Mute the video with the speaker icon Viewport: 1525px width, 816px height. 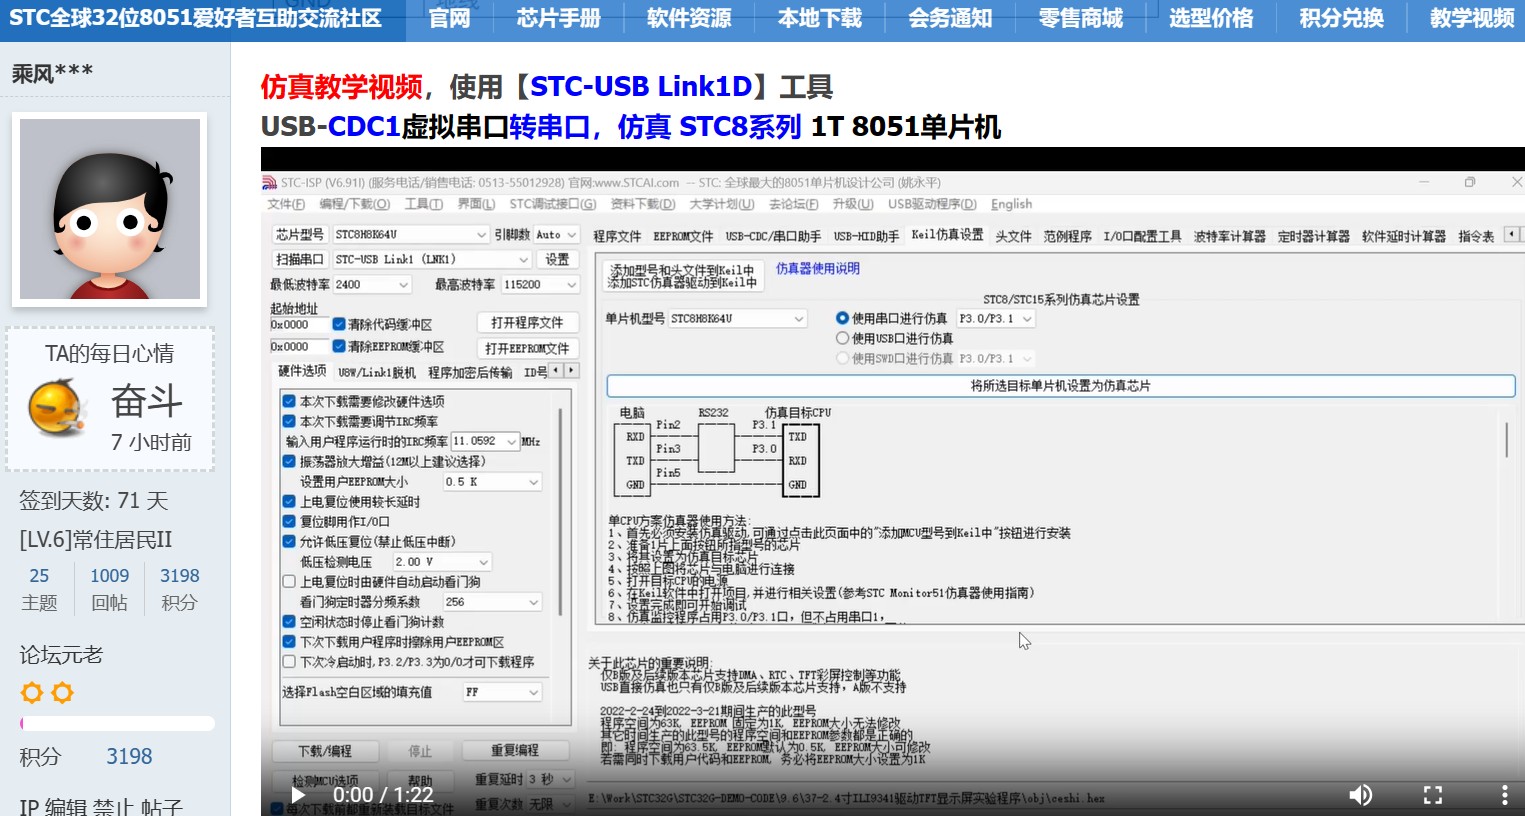1360,795
